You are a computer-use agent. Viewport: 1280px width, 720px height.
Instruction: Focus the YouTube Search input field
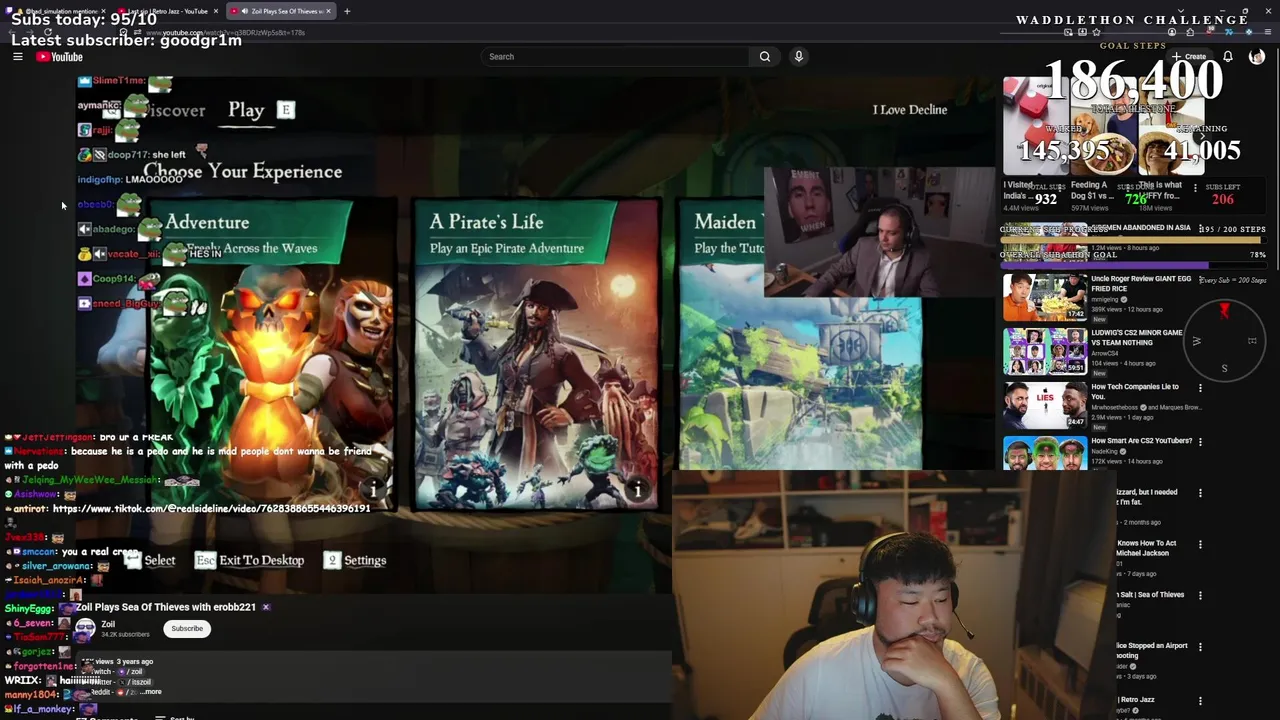click(615, 57)
